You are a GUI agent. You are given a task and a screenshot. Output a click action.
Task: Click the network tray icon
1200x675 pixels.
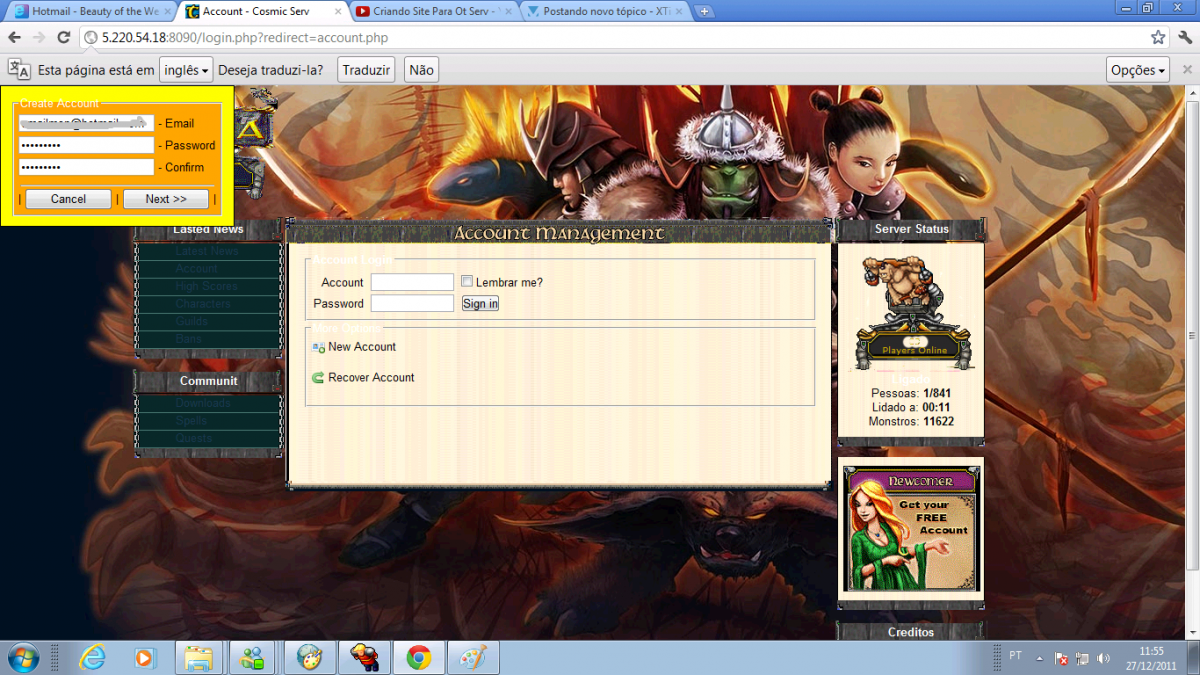(x=1083, y=658)
